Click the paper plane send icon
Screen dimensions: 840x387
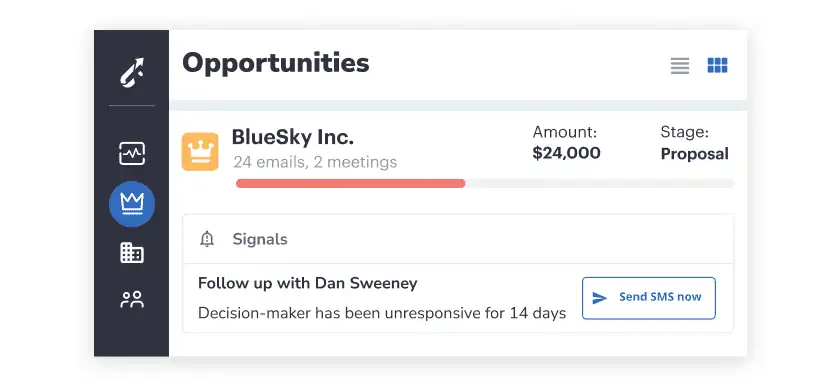coord(599,298)
